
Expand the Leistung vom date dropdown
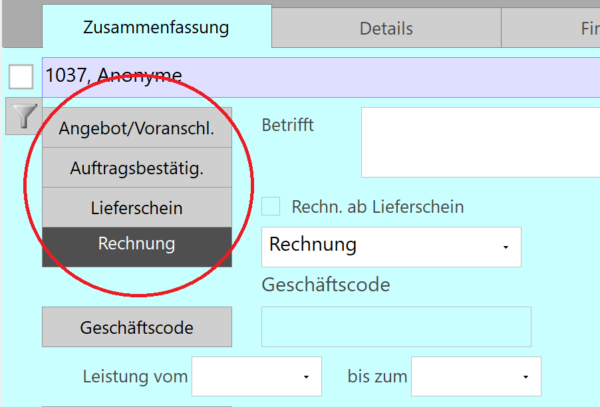coord(306,377)
